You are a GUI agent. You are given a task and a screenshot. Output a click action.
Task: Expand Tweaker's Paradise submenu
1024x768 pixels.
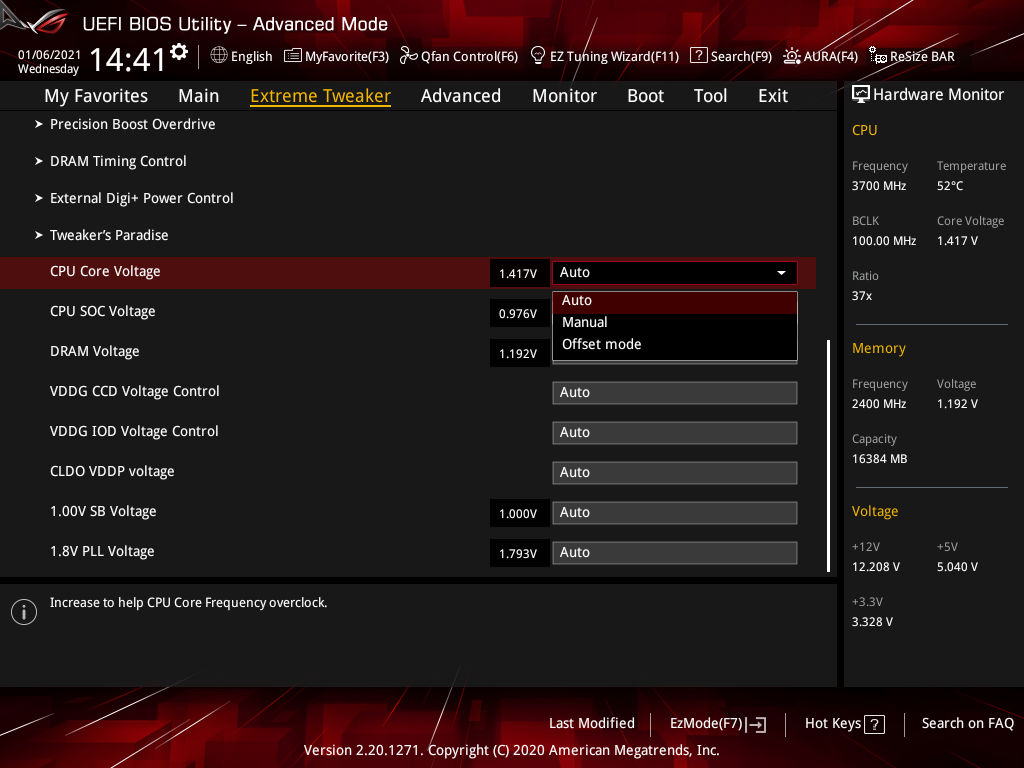(x=109, y=235)
